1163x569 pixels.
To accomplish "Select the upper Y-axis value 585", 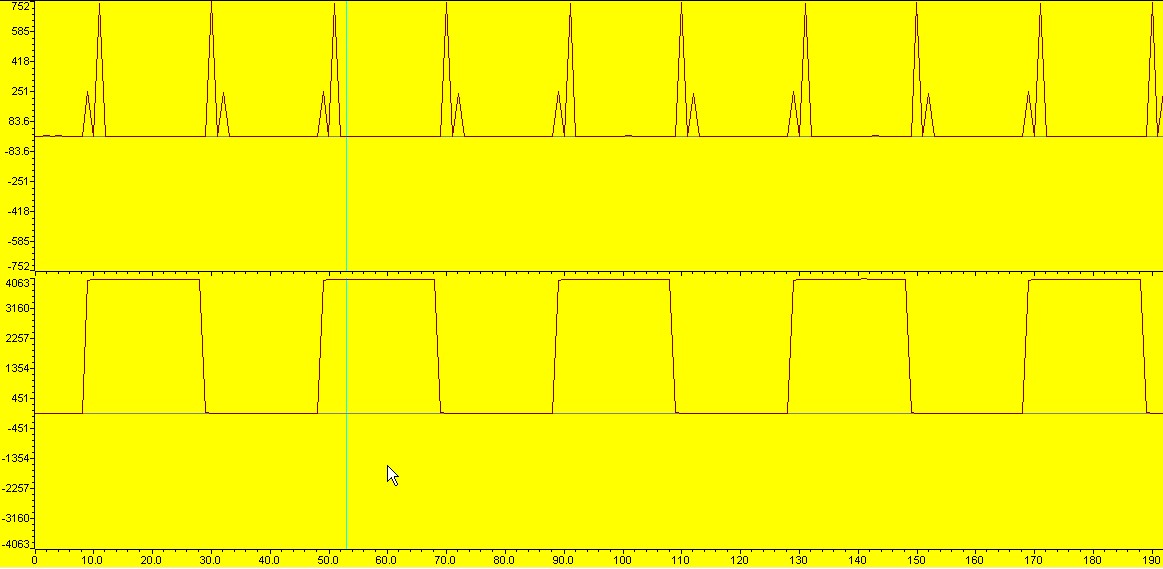I will (x=21, y=31).
